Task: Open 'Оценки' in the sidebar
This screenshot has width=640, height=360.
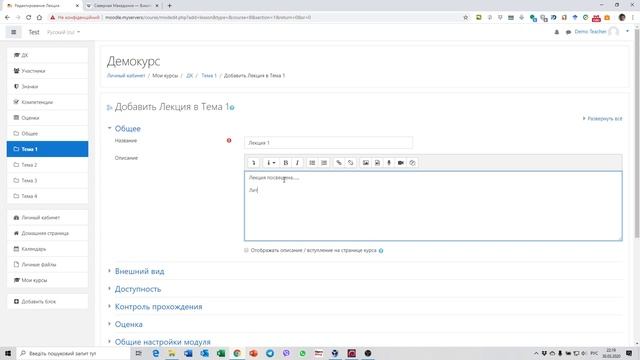Action: coord(47,118)
